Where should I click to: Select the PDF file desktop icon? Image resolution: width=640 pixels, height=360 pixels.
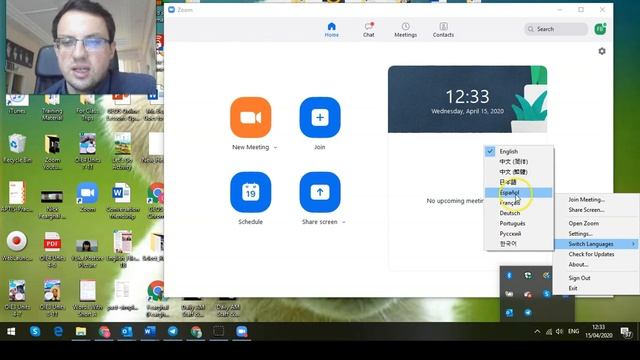(x=52, y=249)
